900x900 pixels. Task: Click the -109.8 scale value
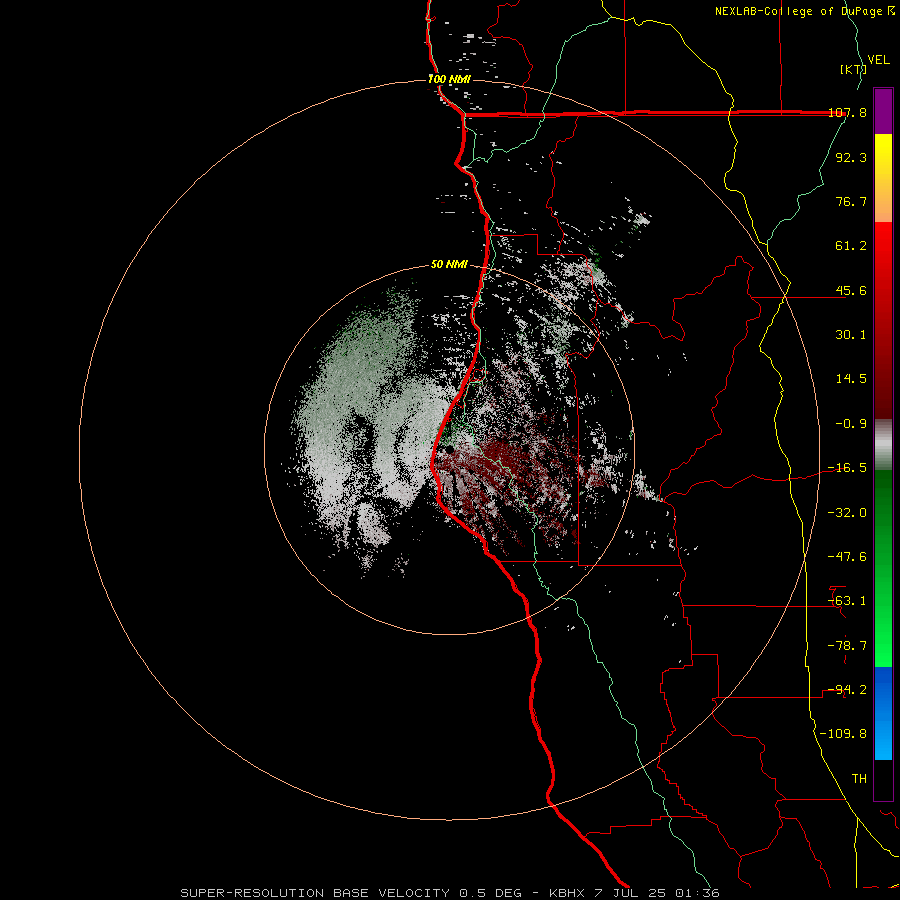843,734
